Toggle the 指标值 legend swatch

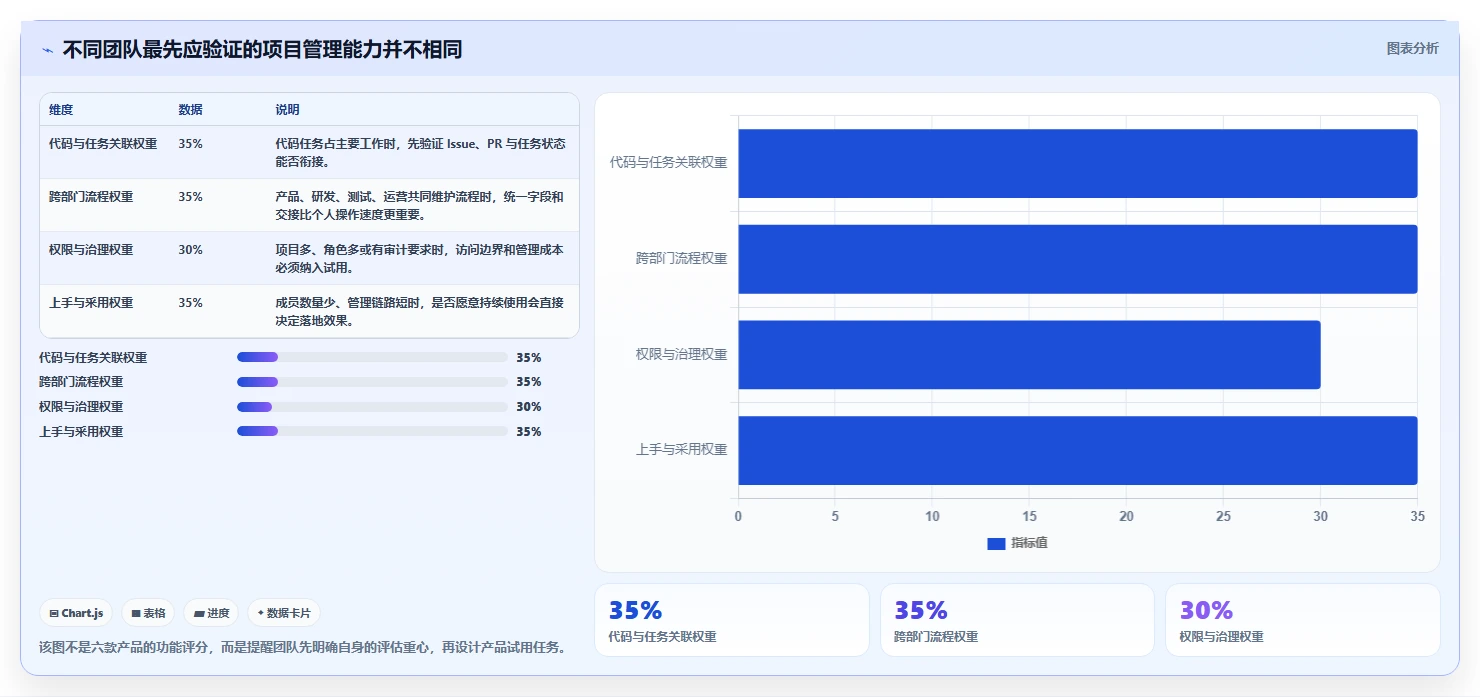click(x=995, y=543)
